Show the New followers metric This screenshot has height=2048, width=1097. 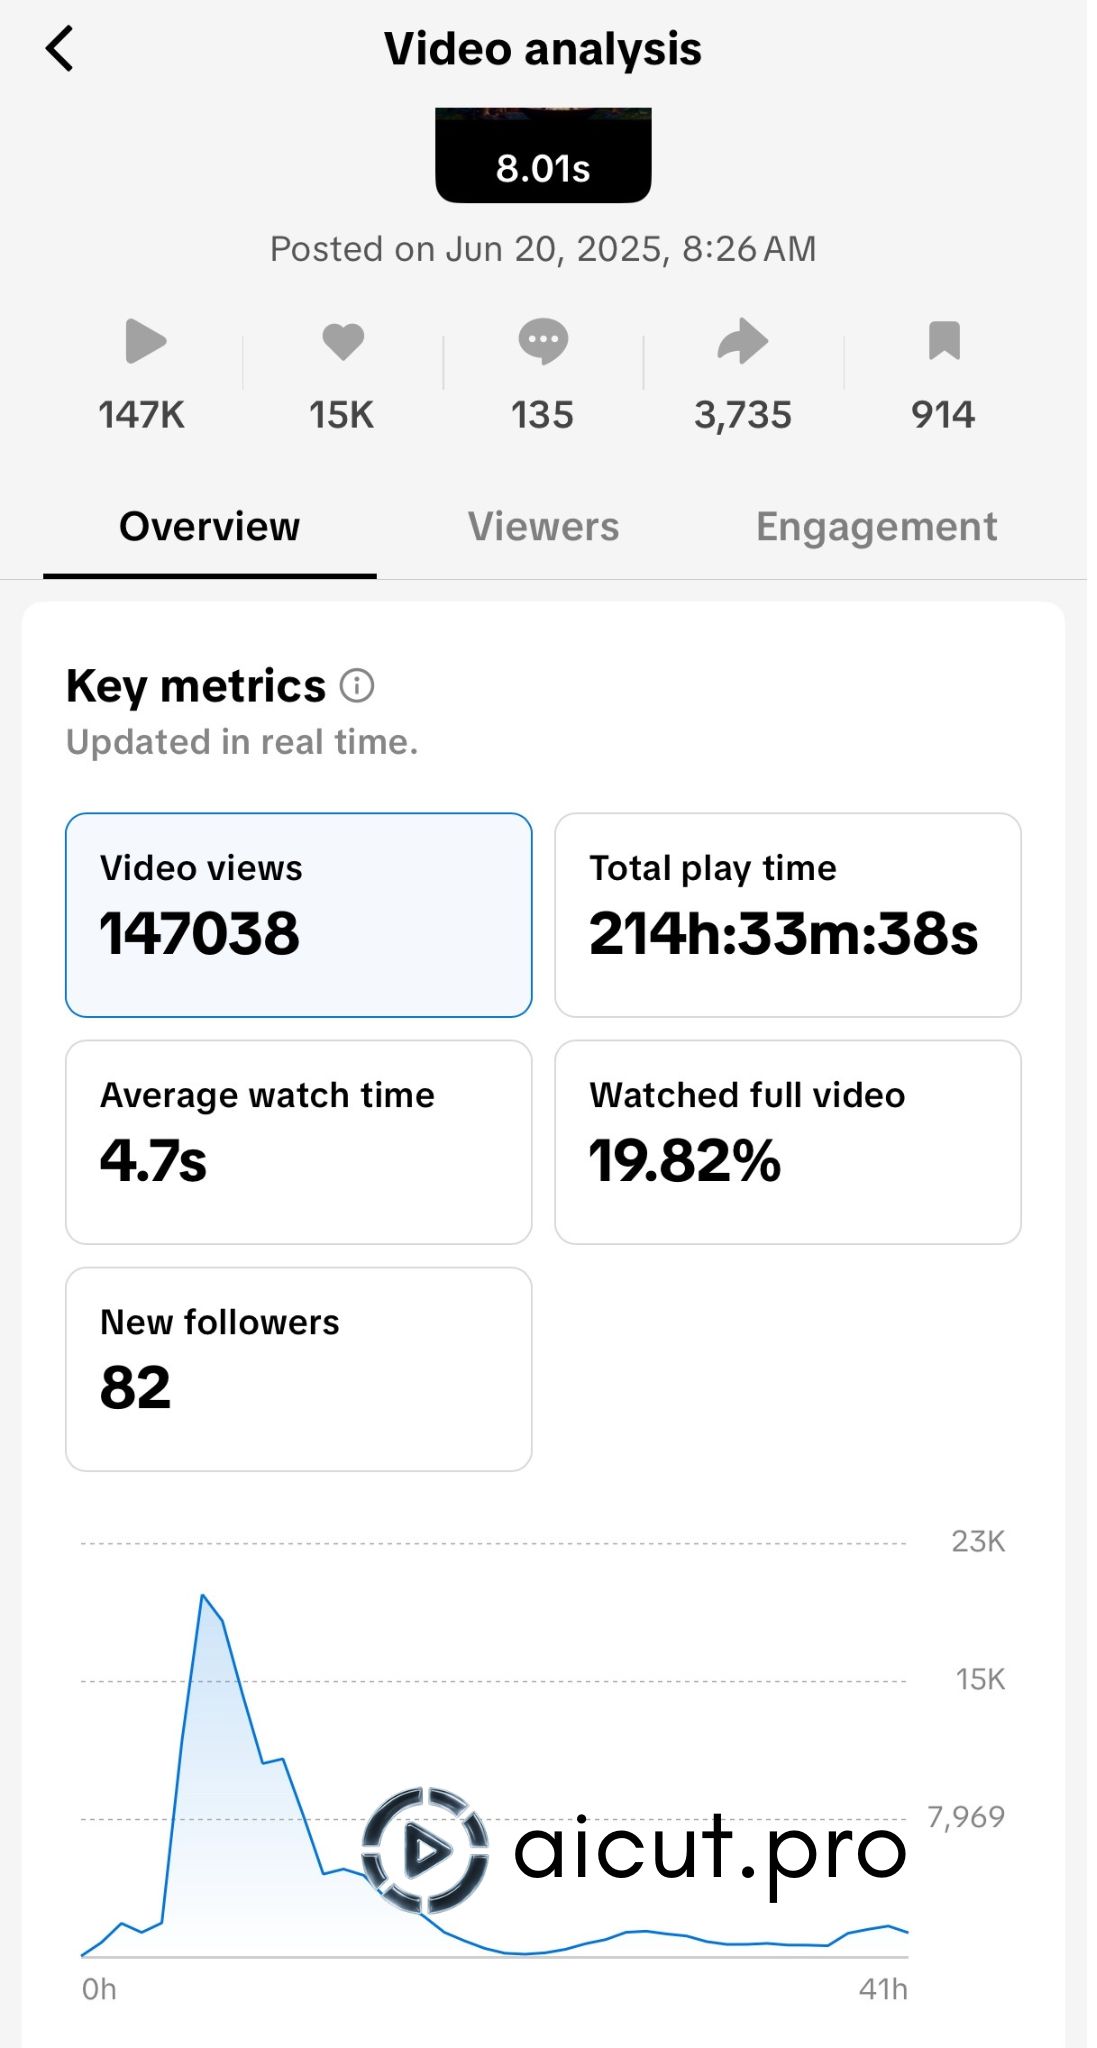click(298, 1369)
